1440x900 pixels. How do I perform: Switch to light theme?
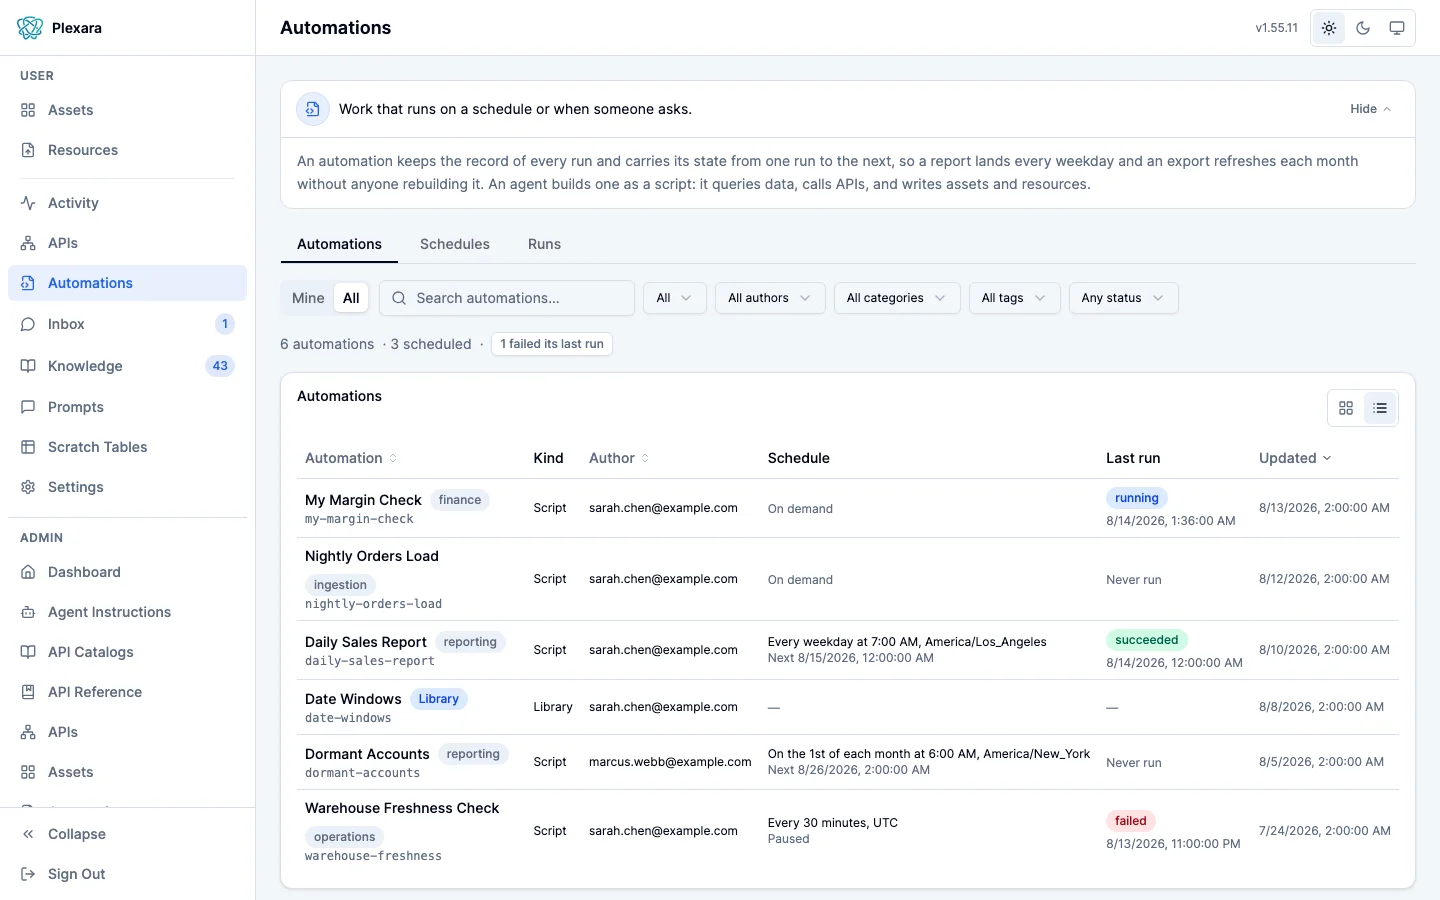pyautogui.click(x=1329, y=28)
